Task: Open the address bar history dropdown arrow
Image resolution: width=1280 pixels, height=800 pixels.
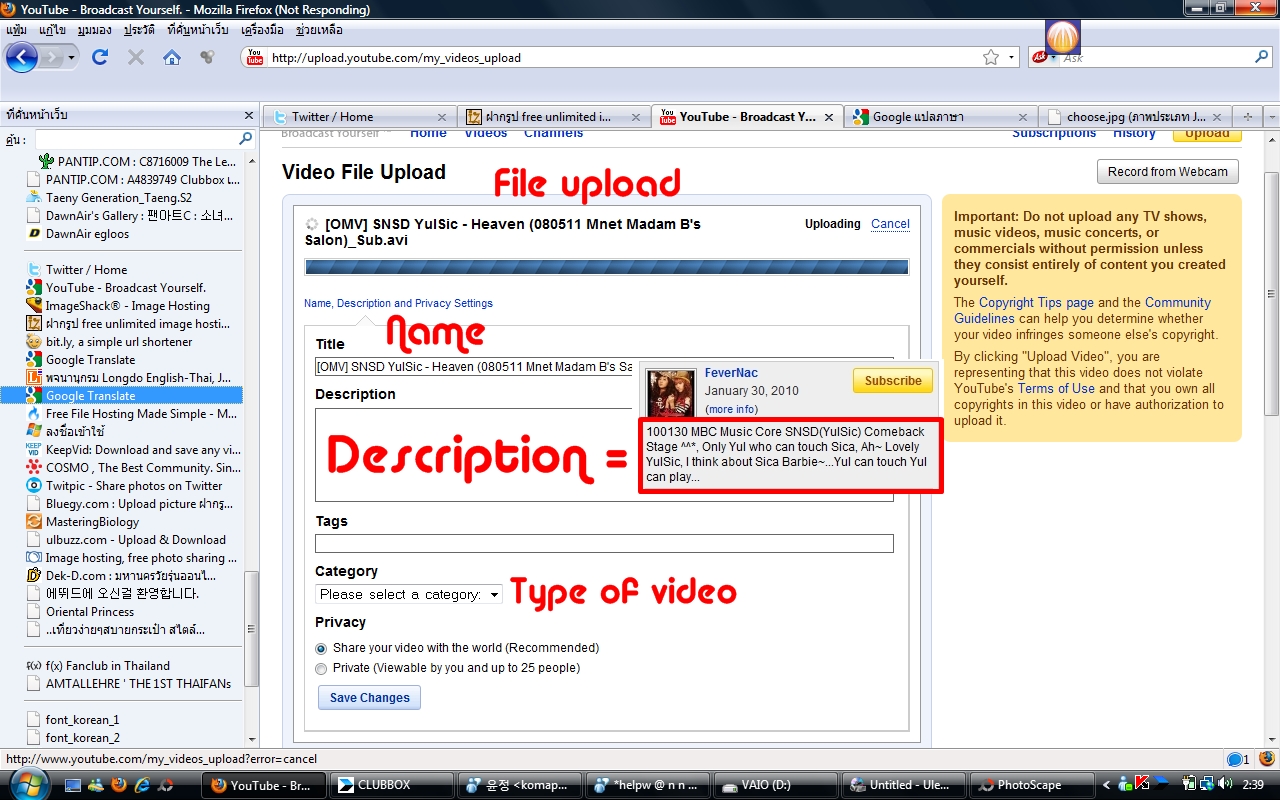Action: coord(1012,57)
